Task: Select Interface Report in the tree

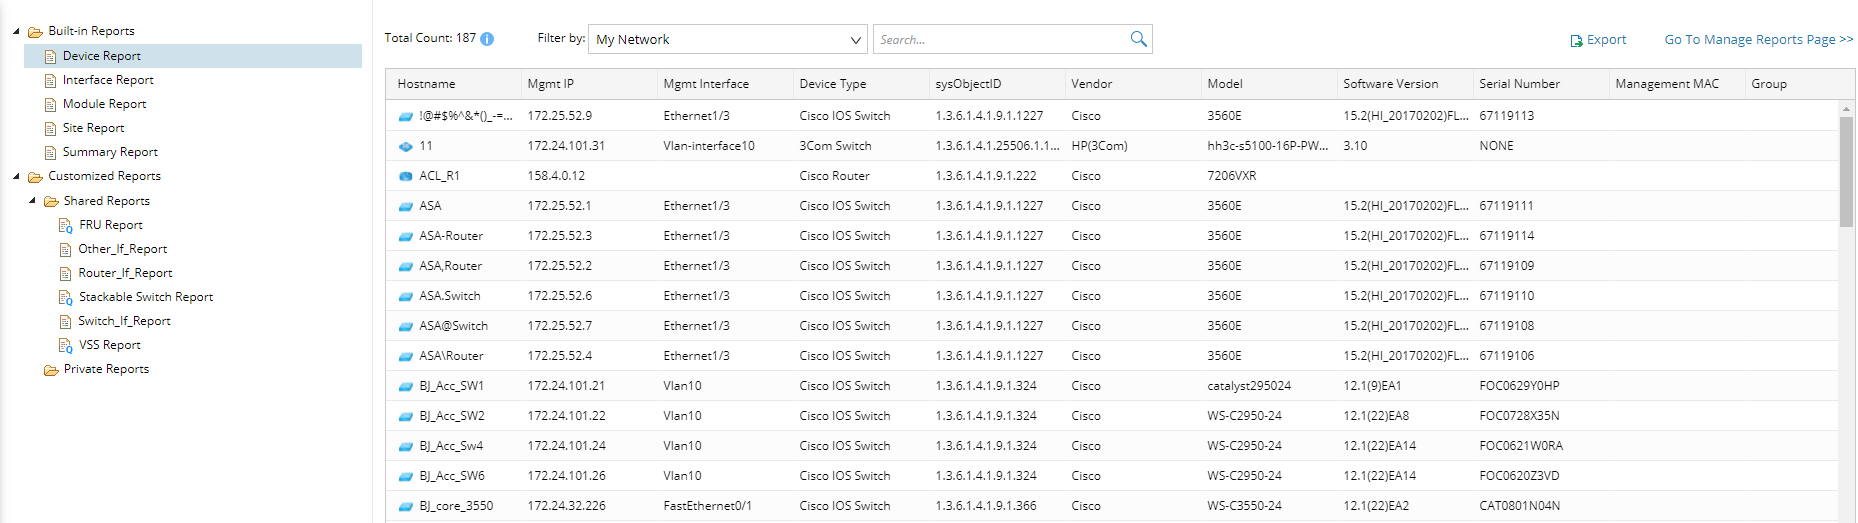Action: 108,80
